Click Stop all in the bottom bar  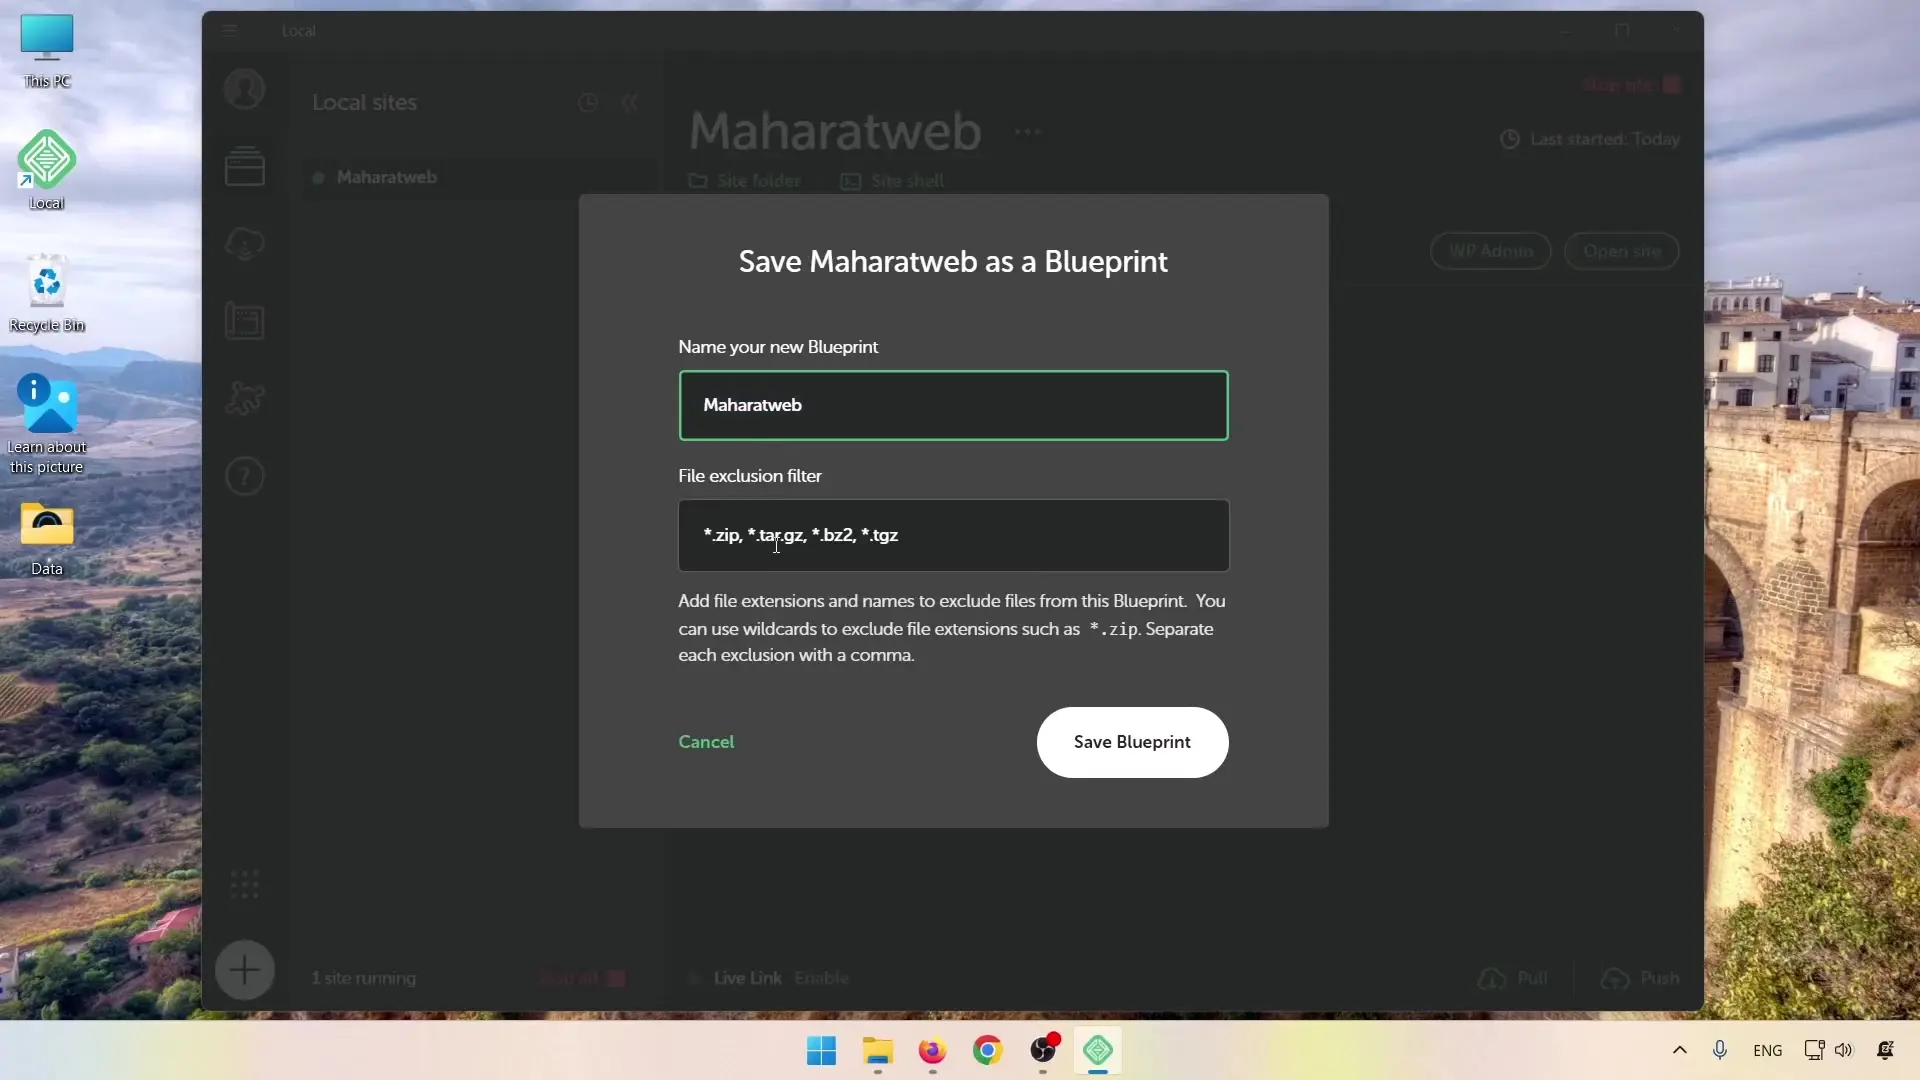click(x=581, y=978)
